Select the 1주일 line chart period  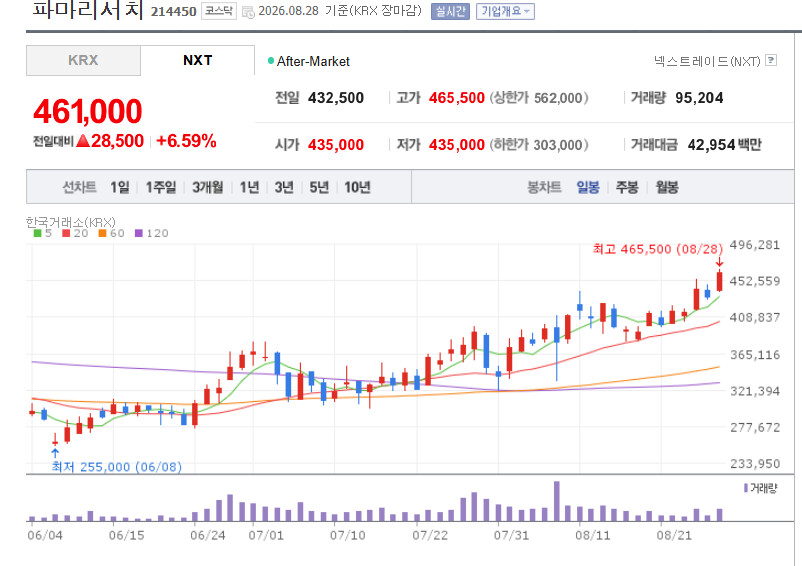[161, 187]
